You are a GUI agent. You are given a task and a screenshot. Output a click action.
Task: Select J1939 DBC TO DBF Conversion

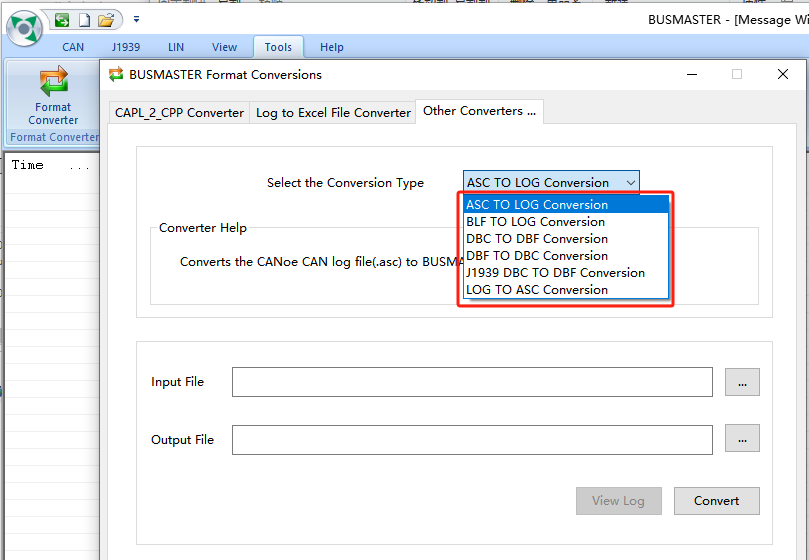click(x=566, y=273)
